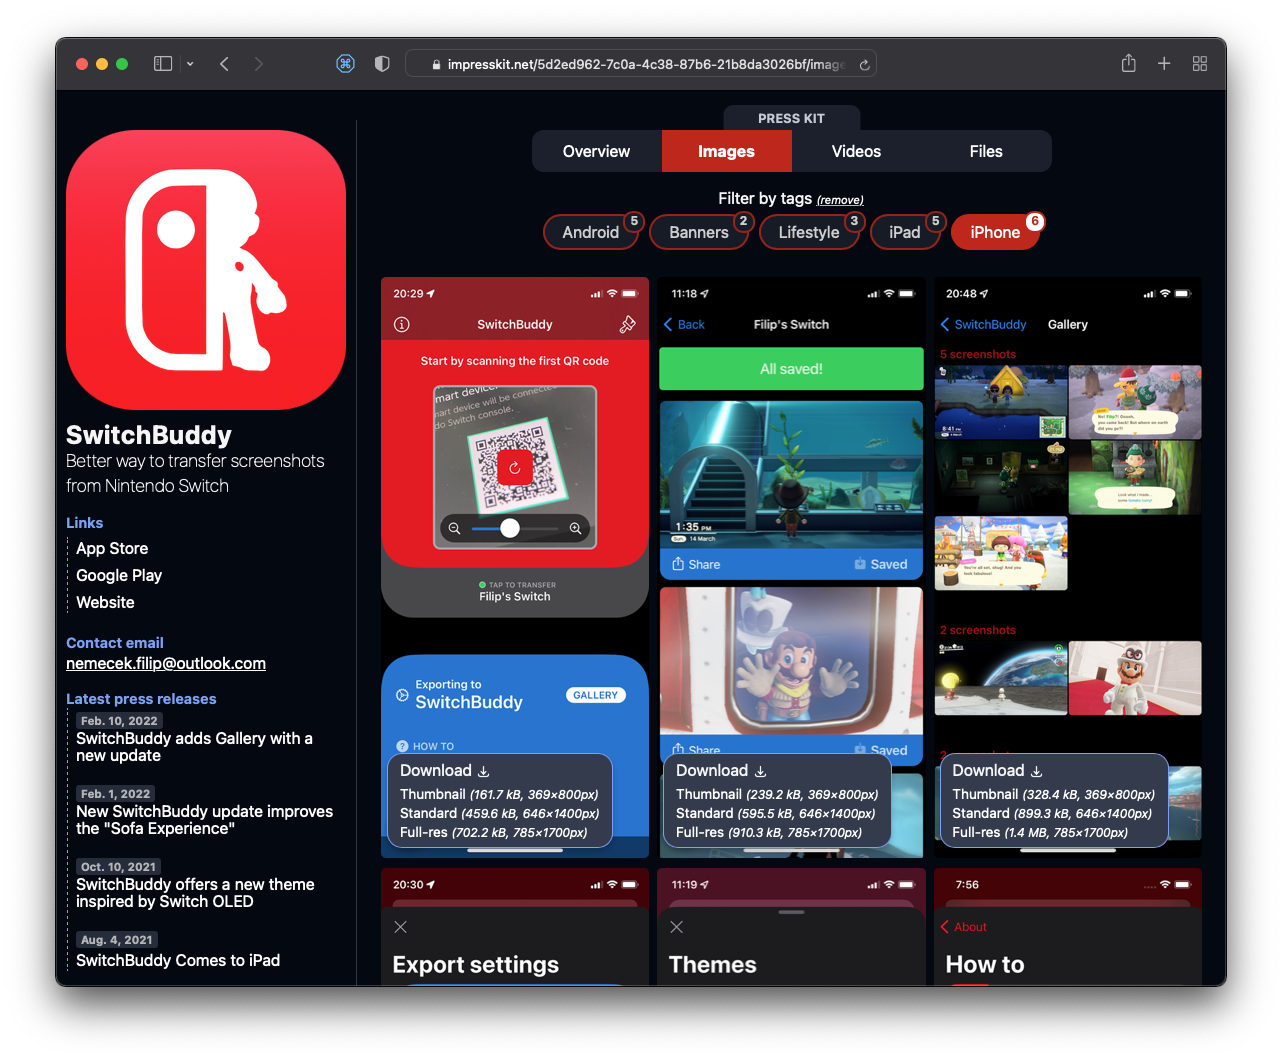Download Full-res 702.2 kB version
Viewport: 1282px width, 1060px height.
pyautogui.click(x=494, y=832)
